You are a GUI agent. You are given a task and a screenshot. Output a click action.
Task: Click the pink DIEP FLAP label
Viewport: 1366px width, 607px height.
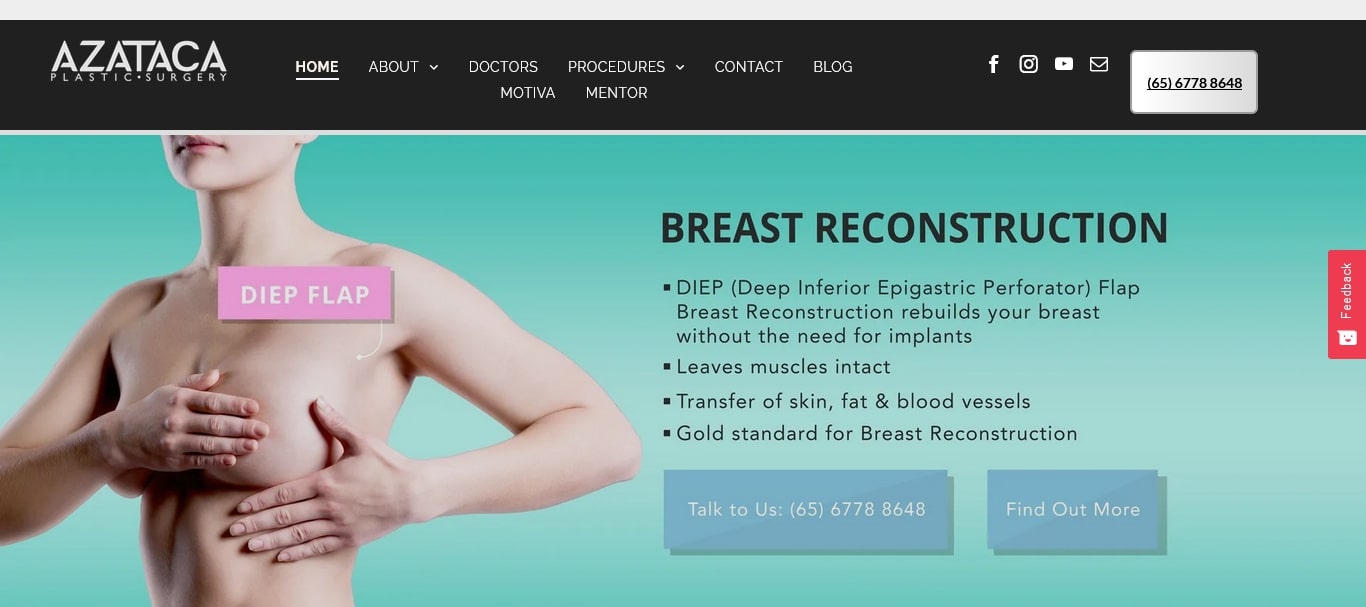tap(305, 294)
